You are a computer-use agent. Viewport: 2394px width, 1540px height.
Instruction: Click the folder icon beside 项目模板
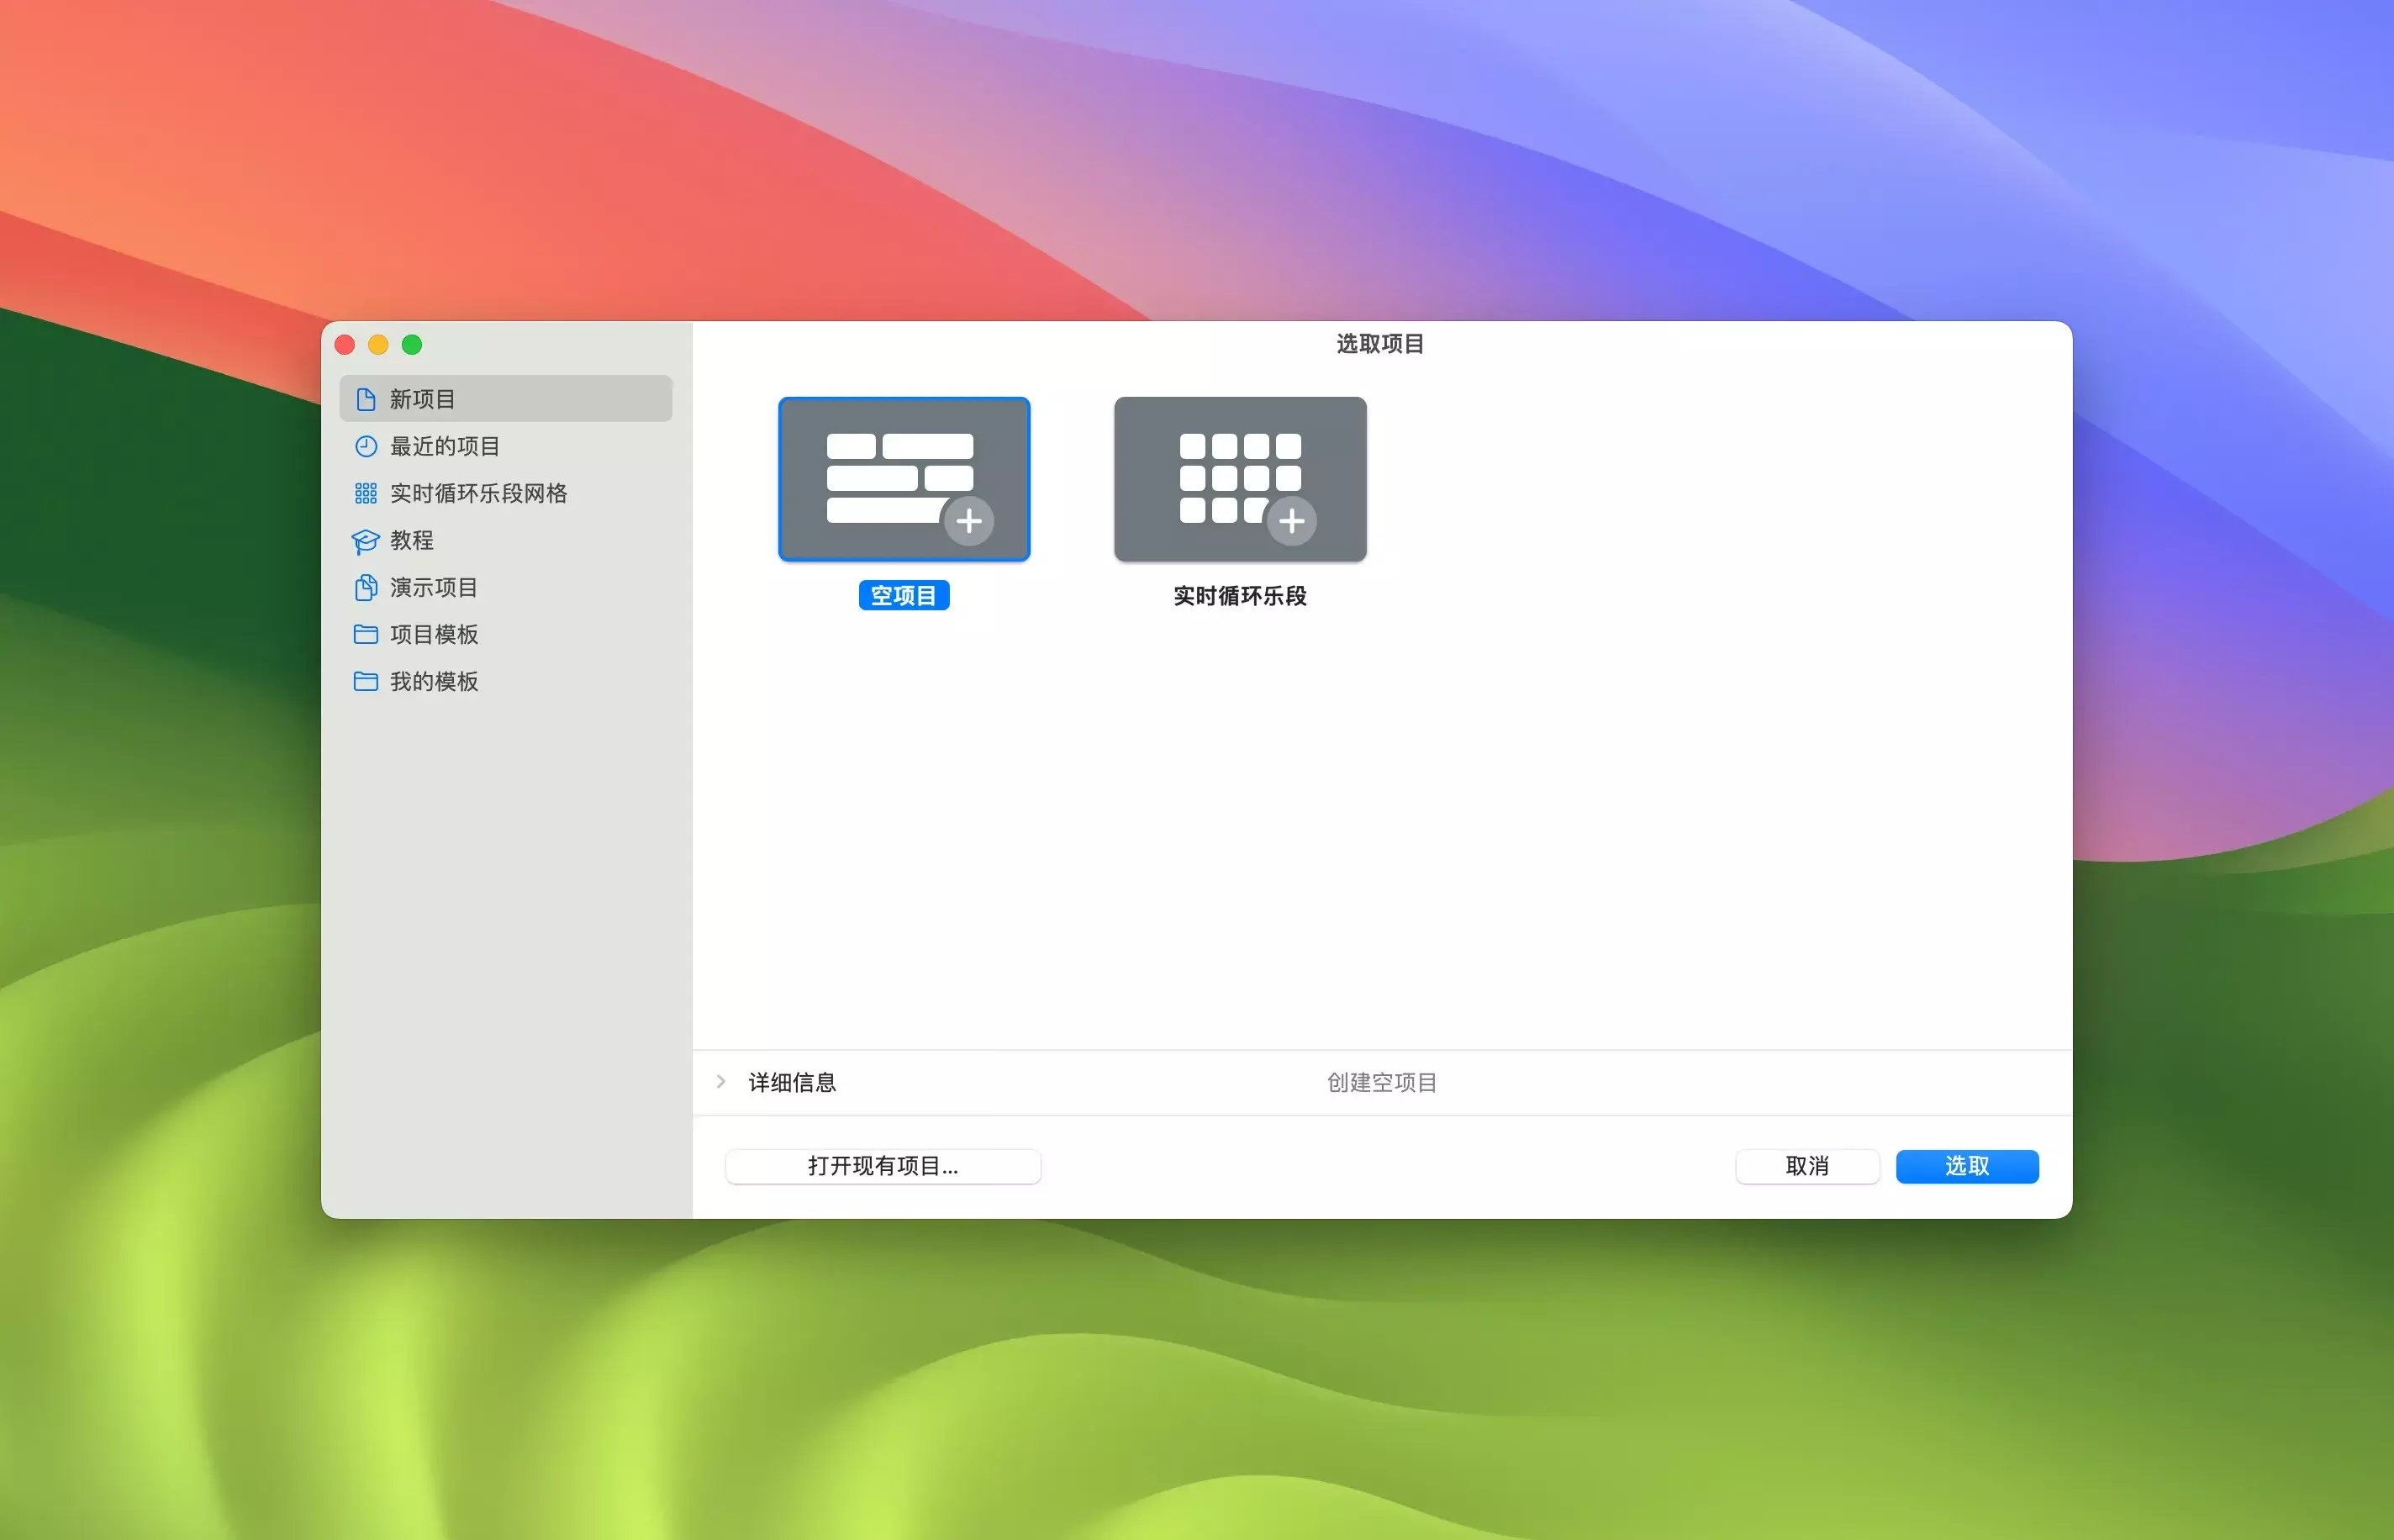click(366, 634)
